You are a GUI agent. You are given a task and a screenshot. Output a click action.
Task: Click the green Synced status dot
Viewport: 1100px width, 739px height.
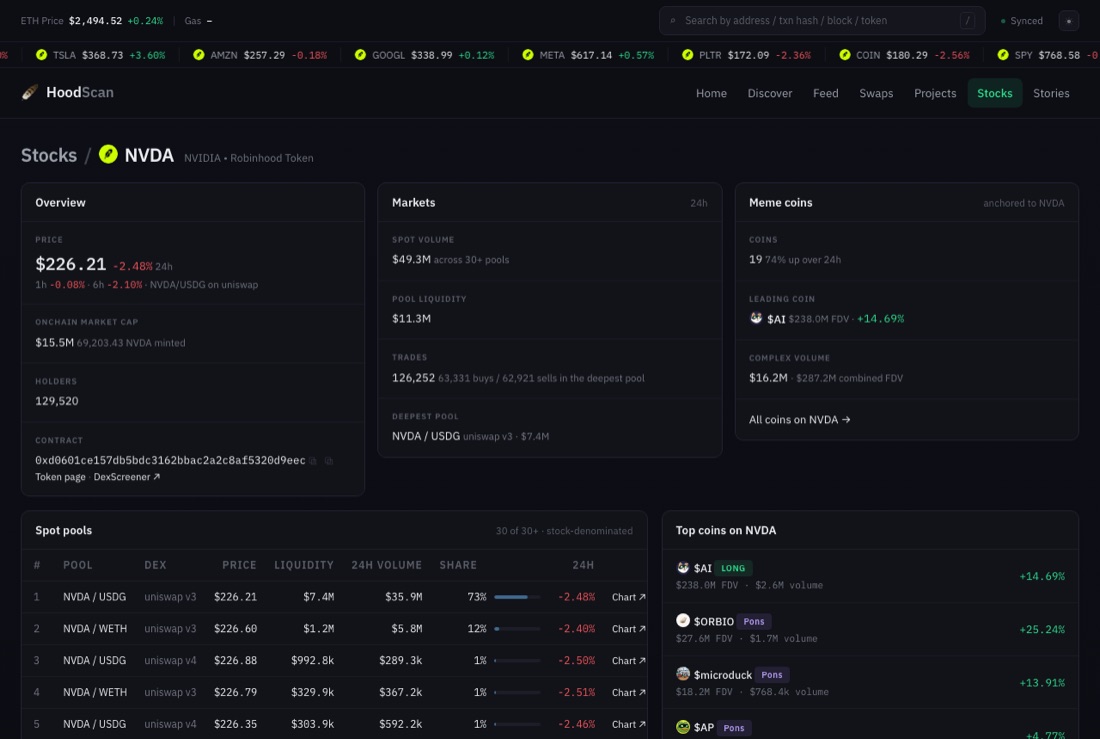tap(1002, 21)
